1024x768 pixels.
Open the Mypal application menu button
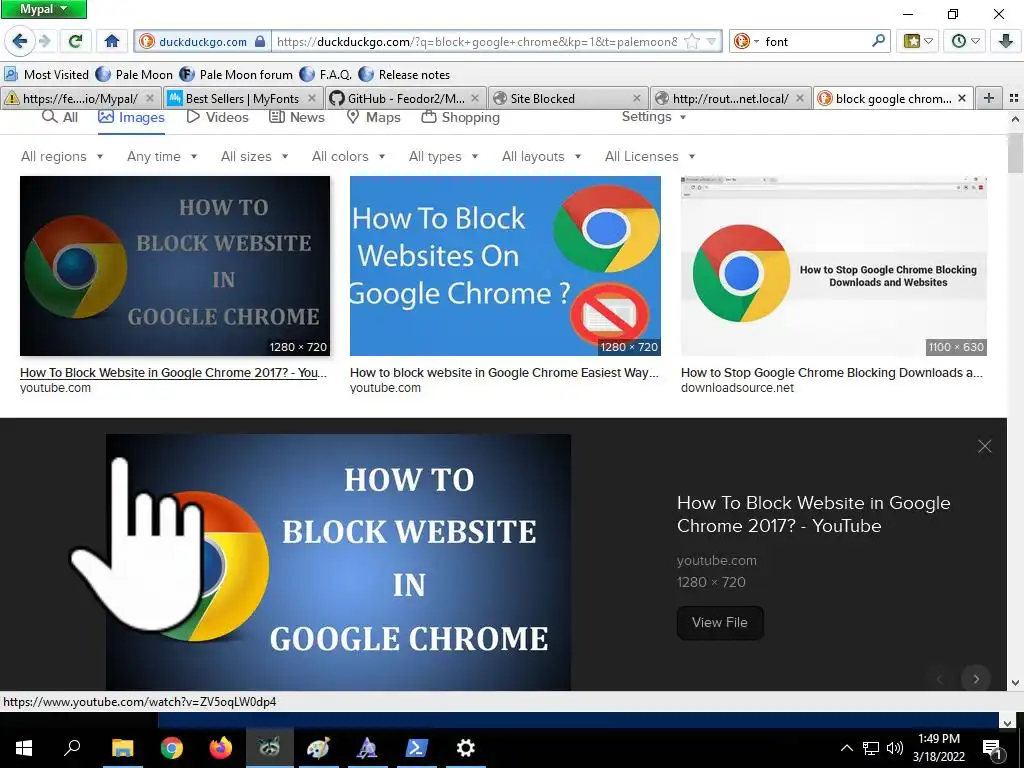point(44,9)
